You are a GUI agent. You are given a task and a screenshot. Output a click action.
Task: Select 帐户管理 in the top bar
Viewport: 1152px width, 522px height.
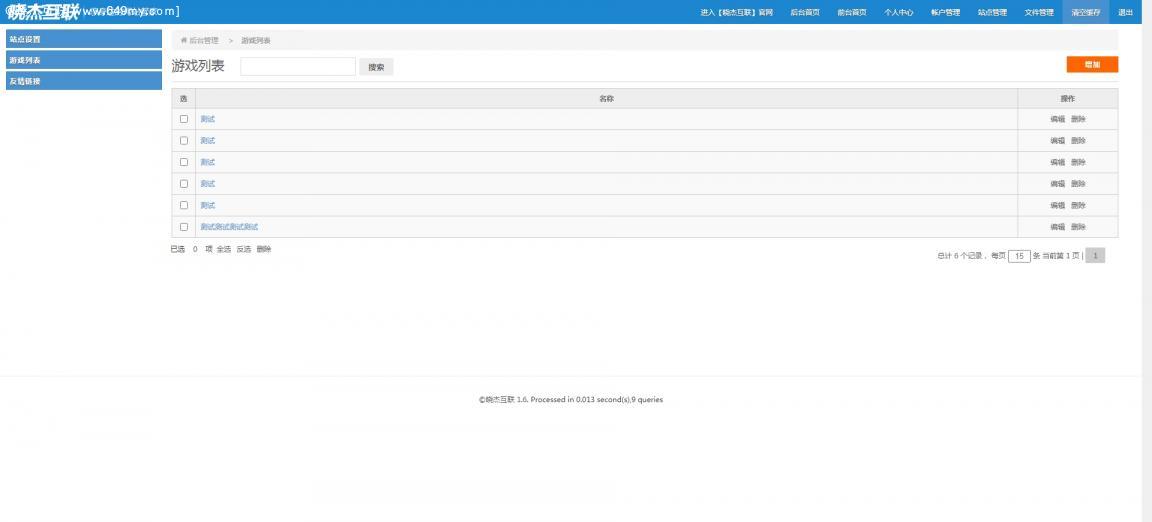(x=945, y=12)
